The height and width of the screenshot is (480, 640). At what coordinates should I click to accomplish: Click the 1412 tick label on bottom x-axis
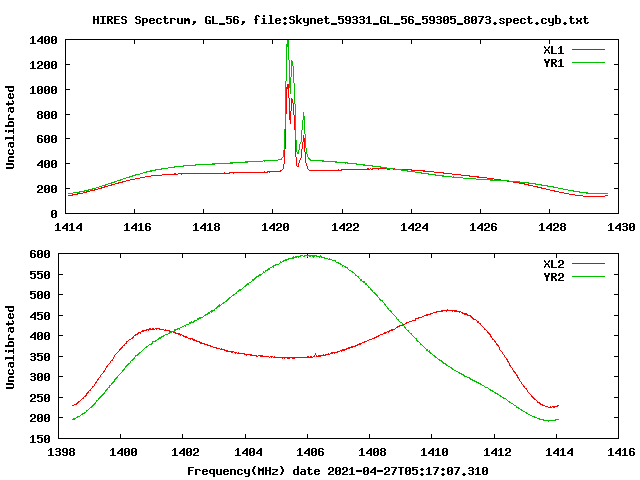point(497,452)
